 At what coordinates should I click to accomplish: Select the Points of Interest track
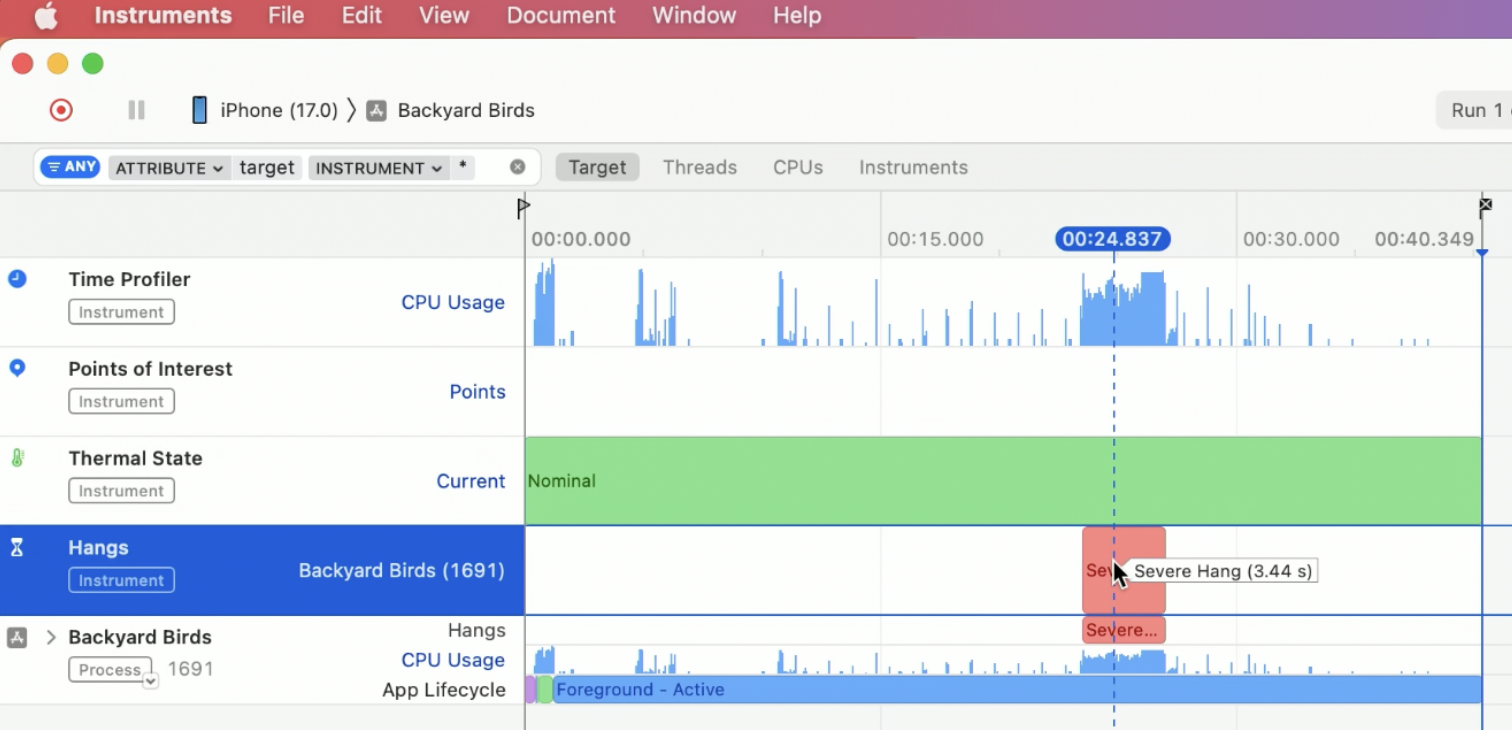(150, 368)
